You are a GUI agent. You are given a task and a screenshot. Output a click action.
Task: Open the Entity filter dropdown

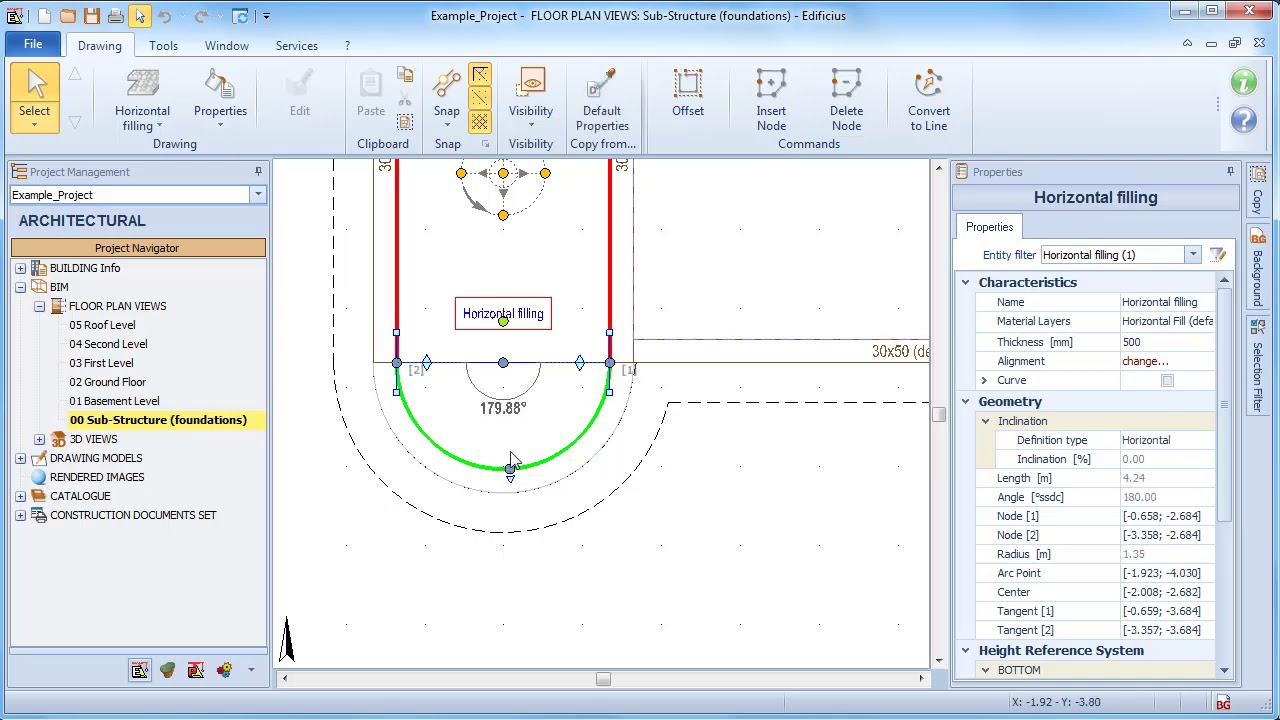click(1192, 255)
